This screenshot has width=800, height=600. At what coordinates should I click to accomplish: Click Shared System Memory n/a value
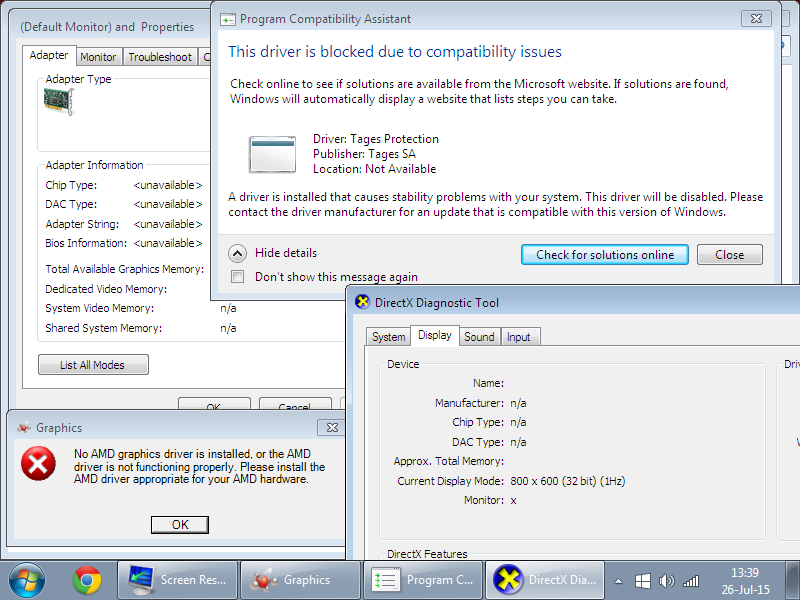228,328
